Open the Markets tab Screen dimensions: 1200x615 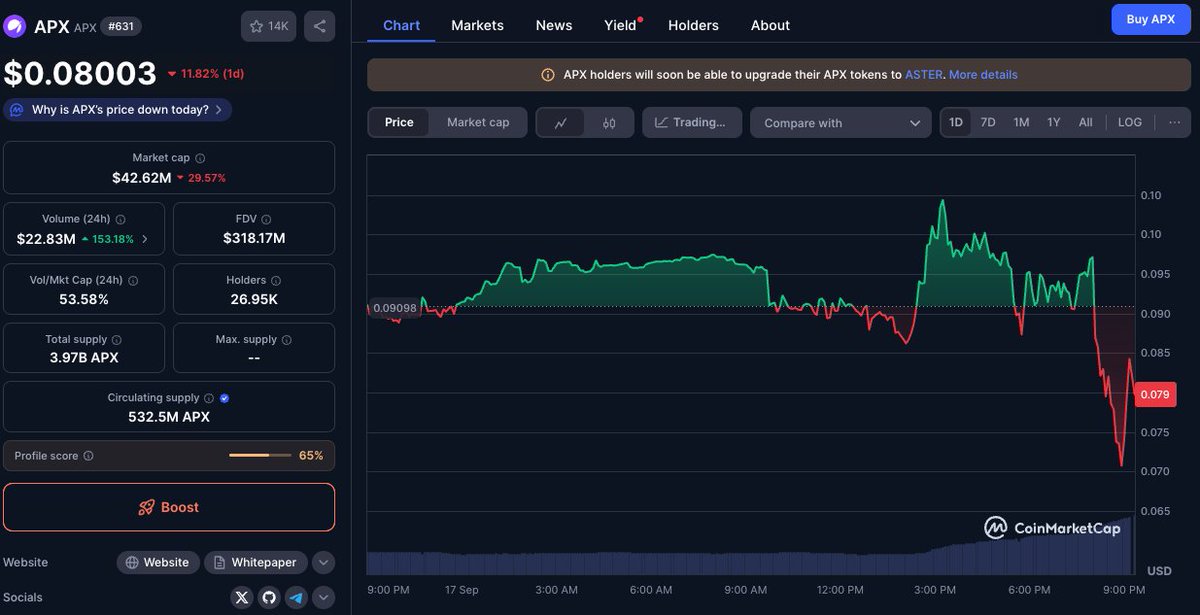tap(477, 25)
